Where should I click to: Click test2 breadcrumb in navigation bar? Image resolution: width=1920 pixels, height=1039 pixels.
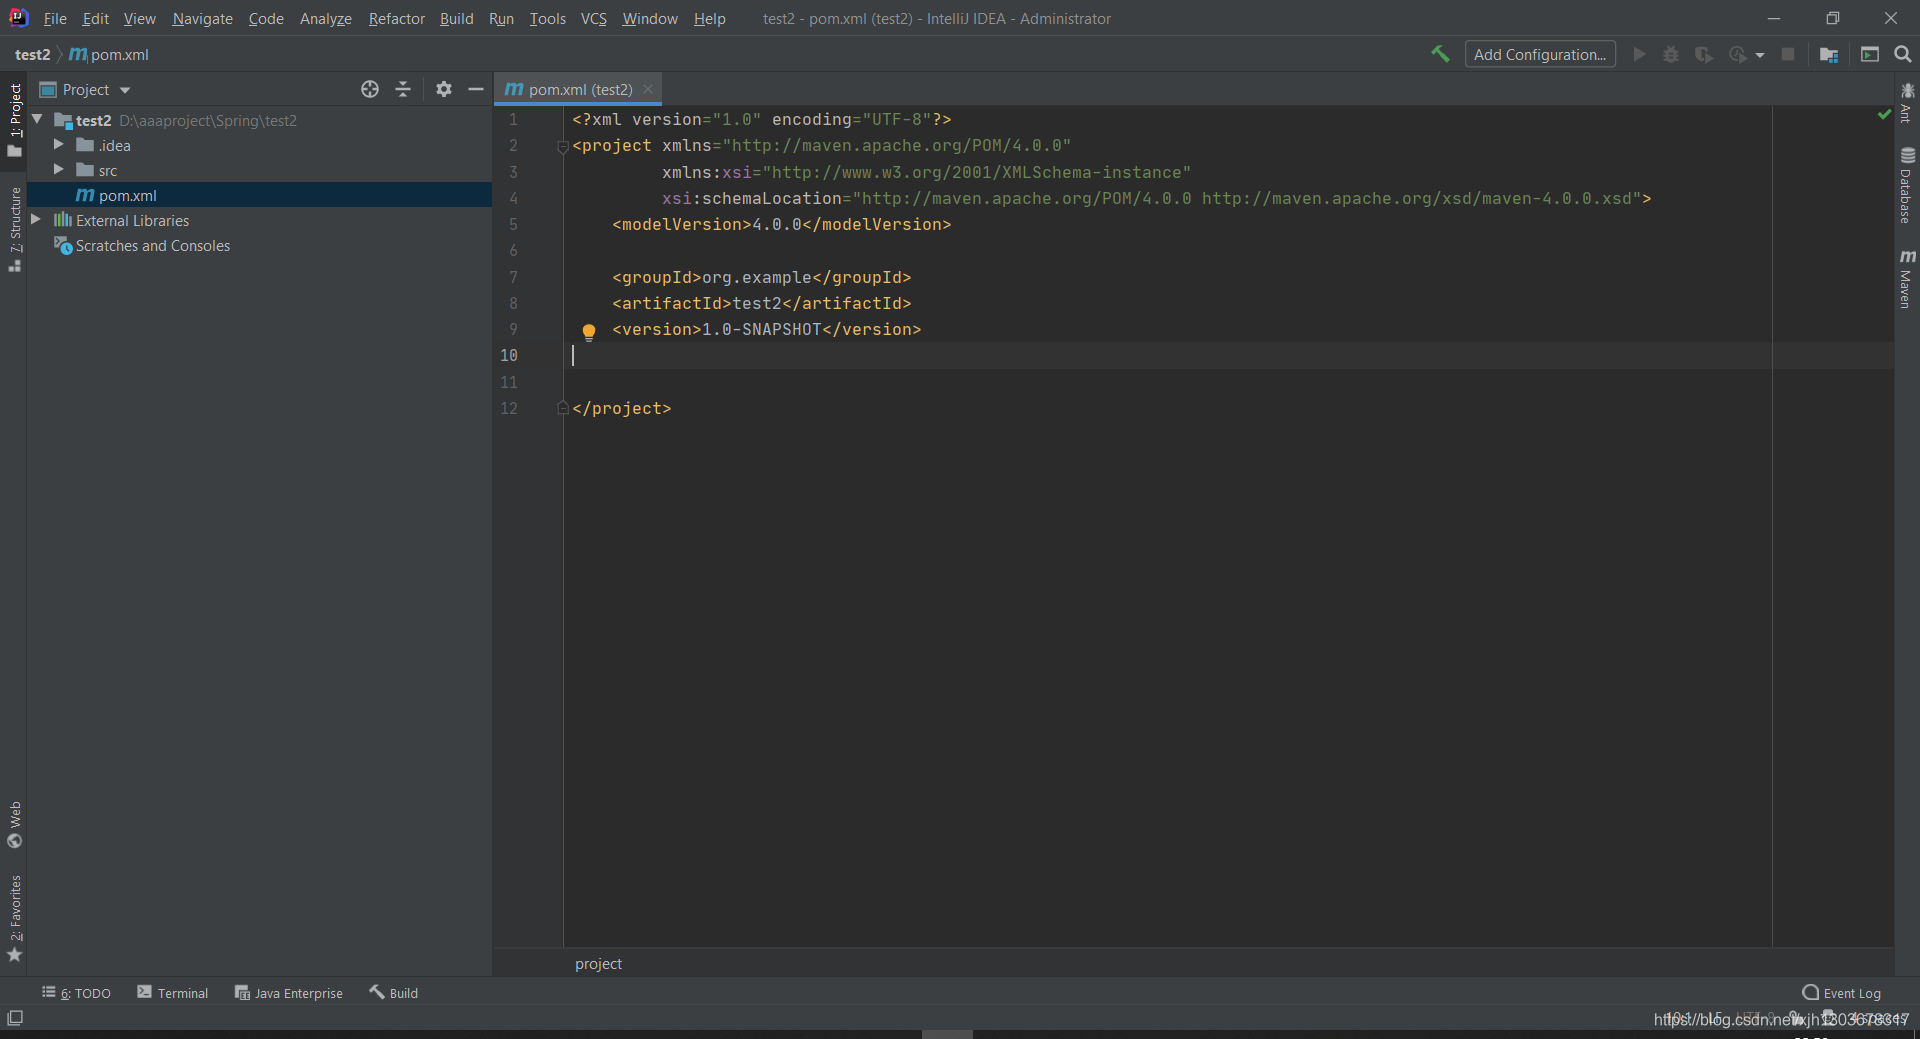tap(32, 54)
